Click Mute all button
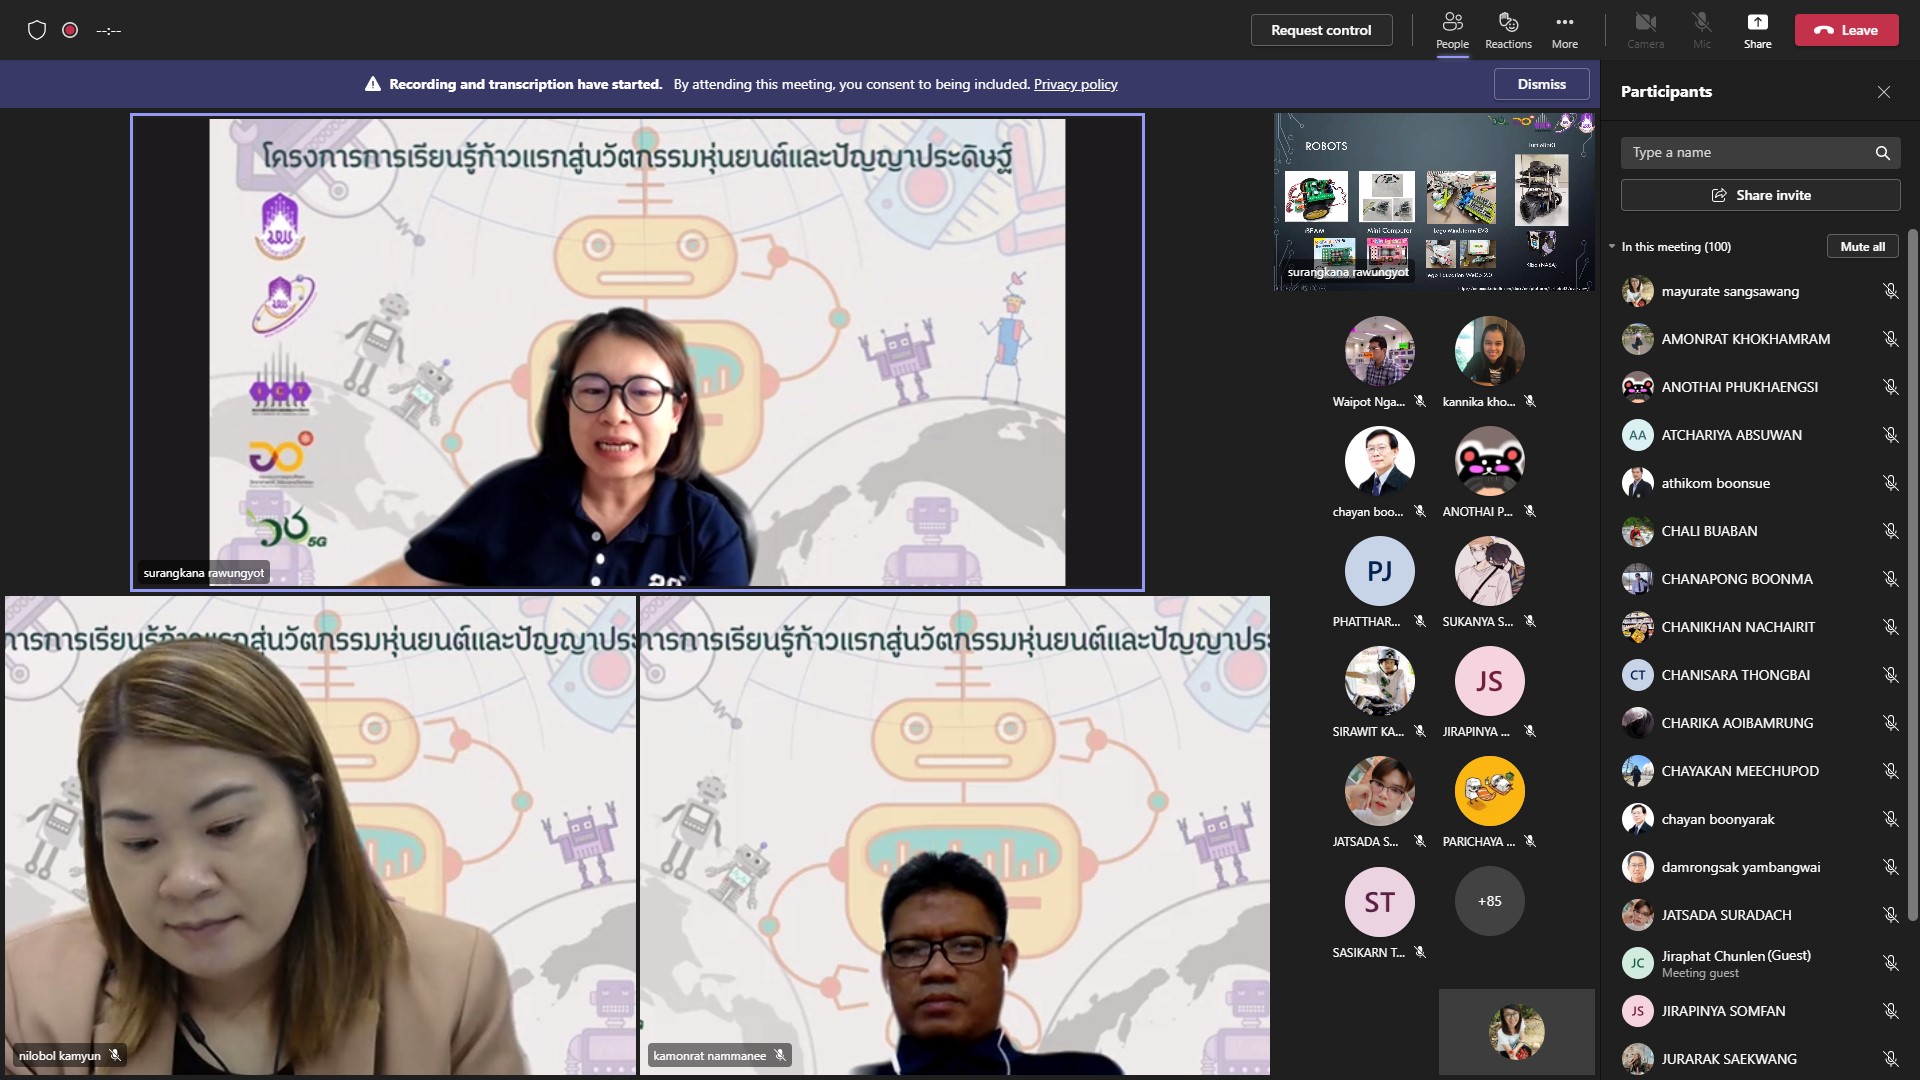 pos(1862,247)
